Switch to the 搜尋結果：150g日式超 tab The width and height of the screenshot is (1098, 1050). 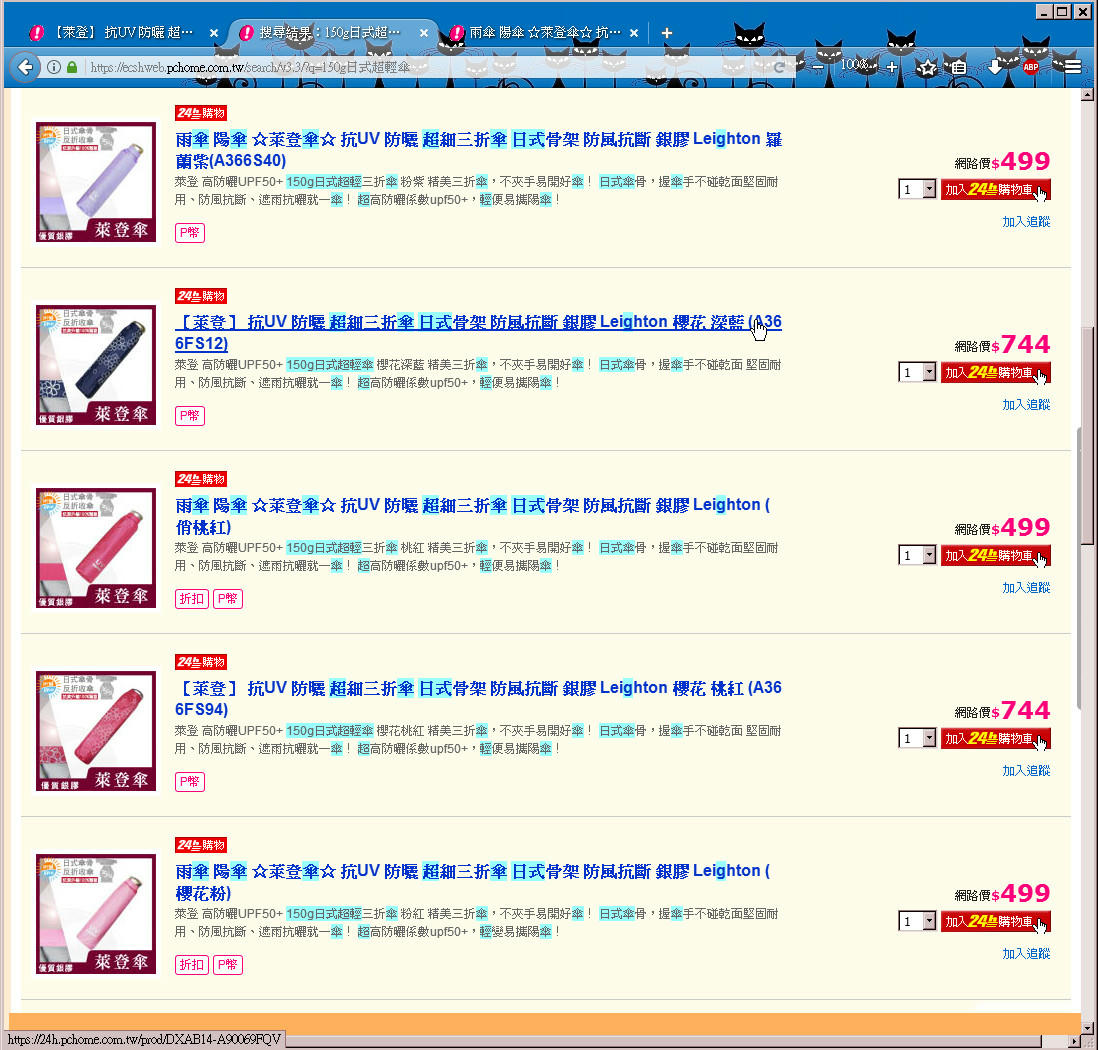(332, 33)
